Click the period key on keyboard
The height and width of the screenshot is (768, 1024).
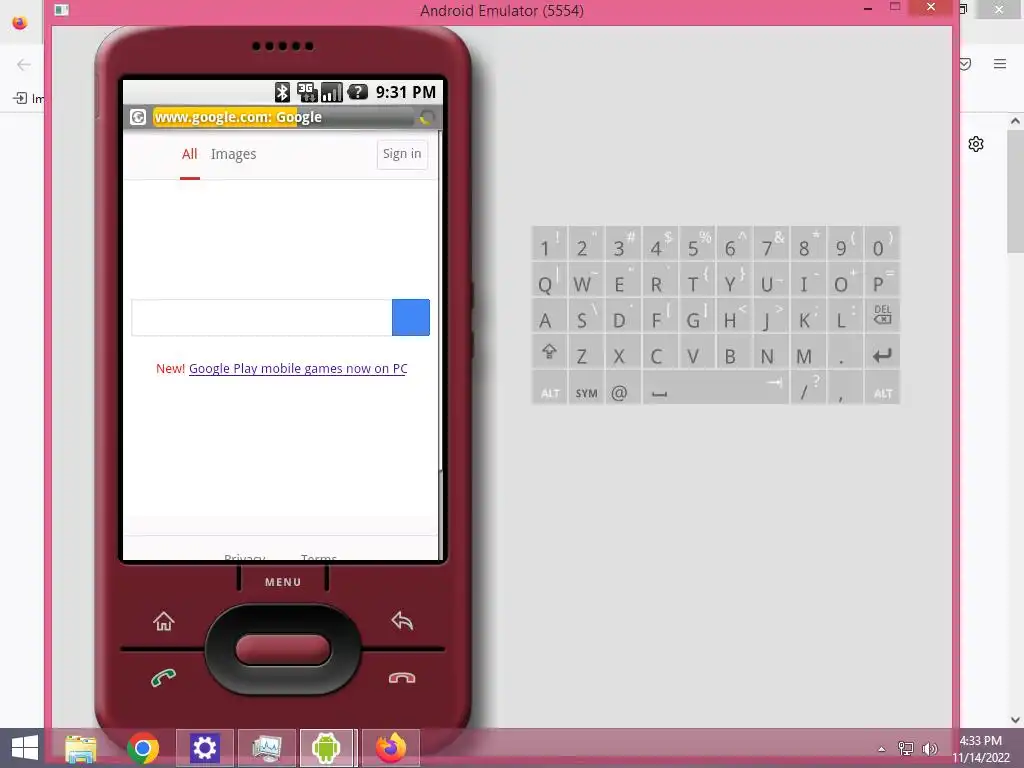(845, 353)
